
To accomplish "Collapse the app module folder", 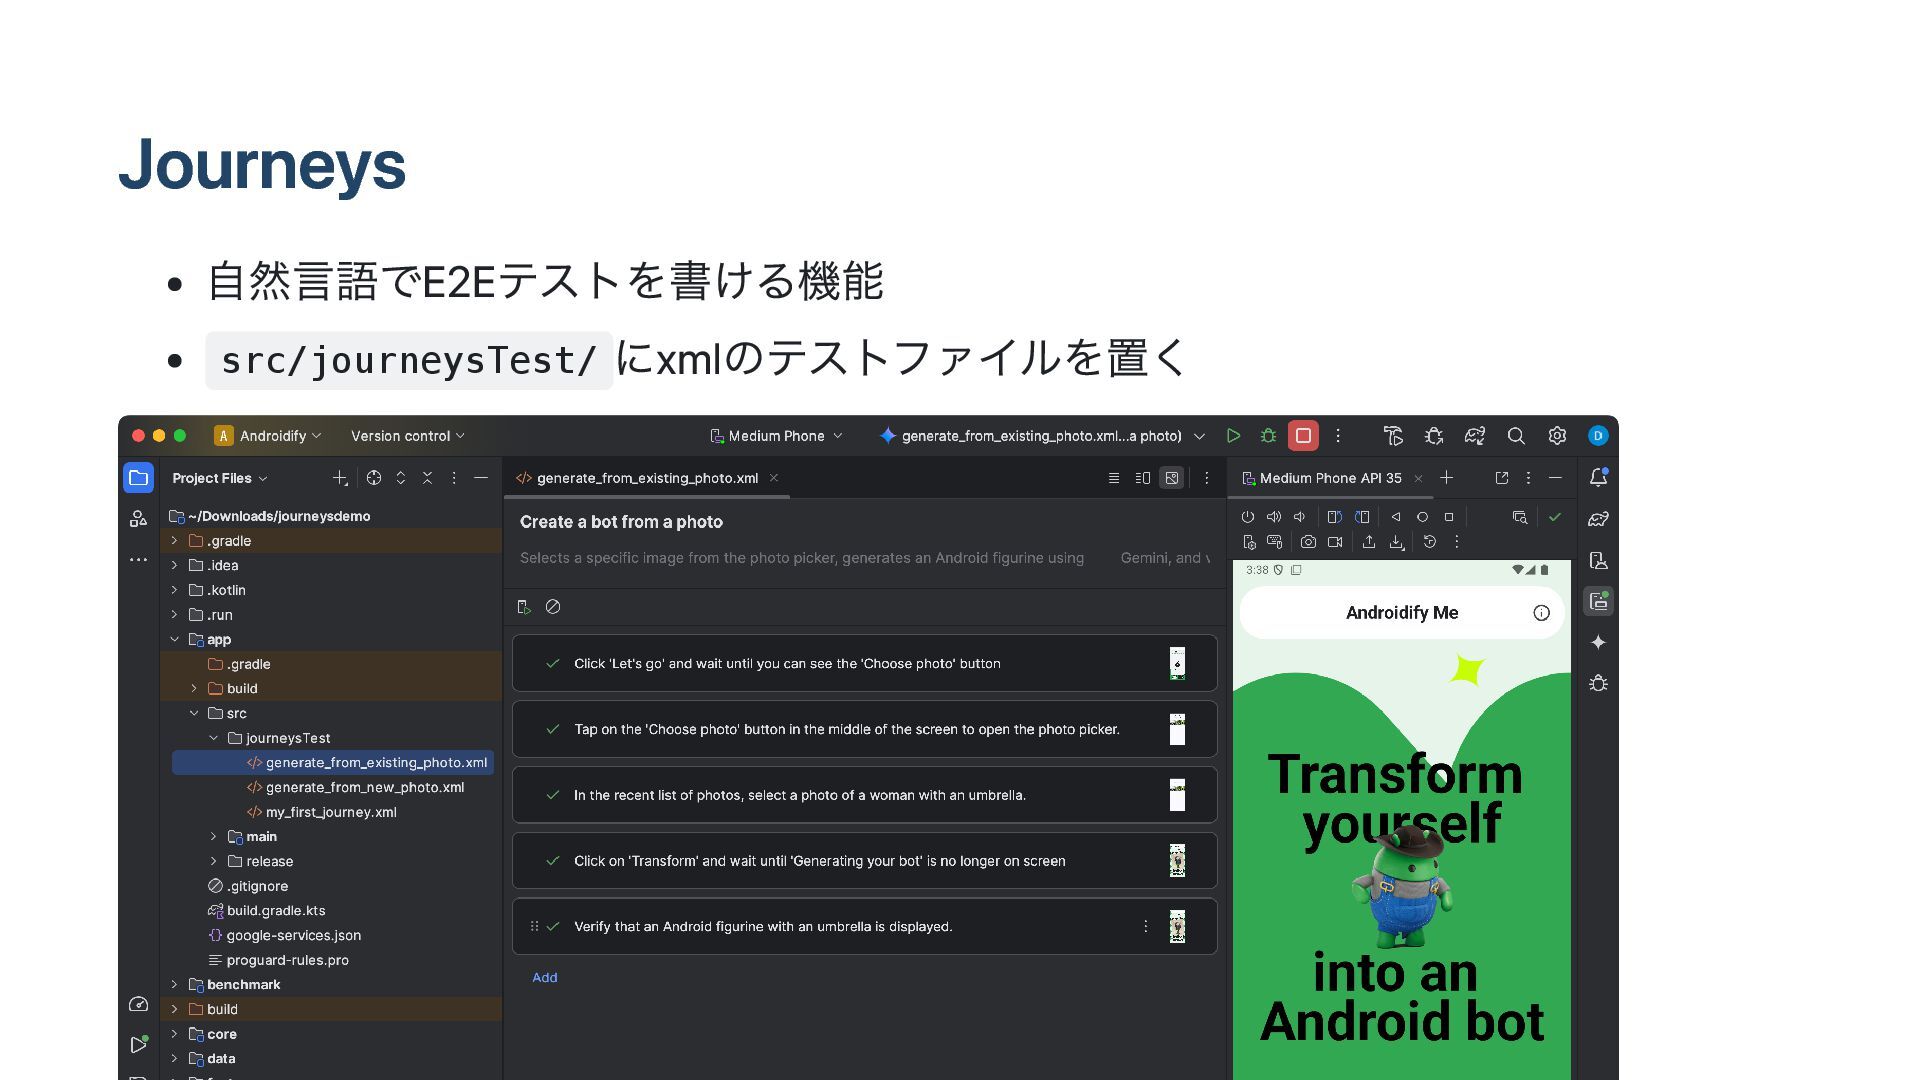I will click(174, 639).
